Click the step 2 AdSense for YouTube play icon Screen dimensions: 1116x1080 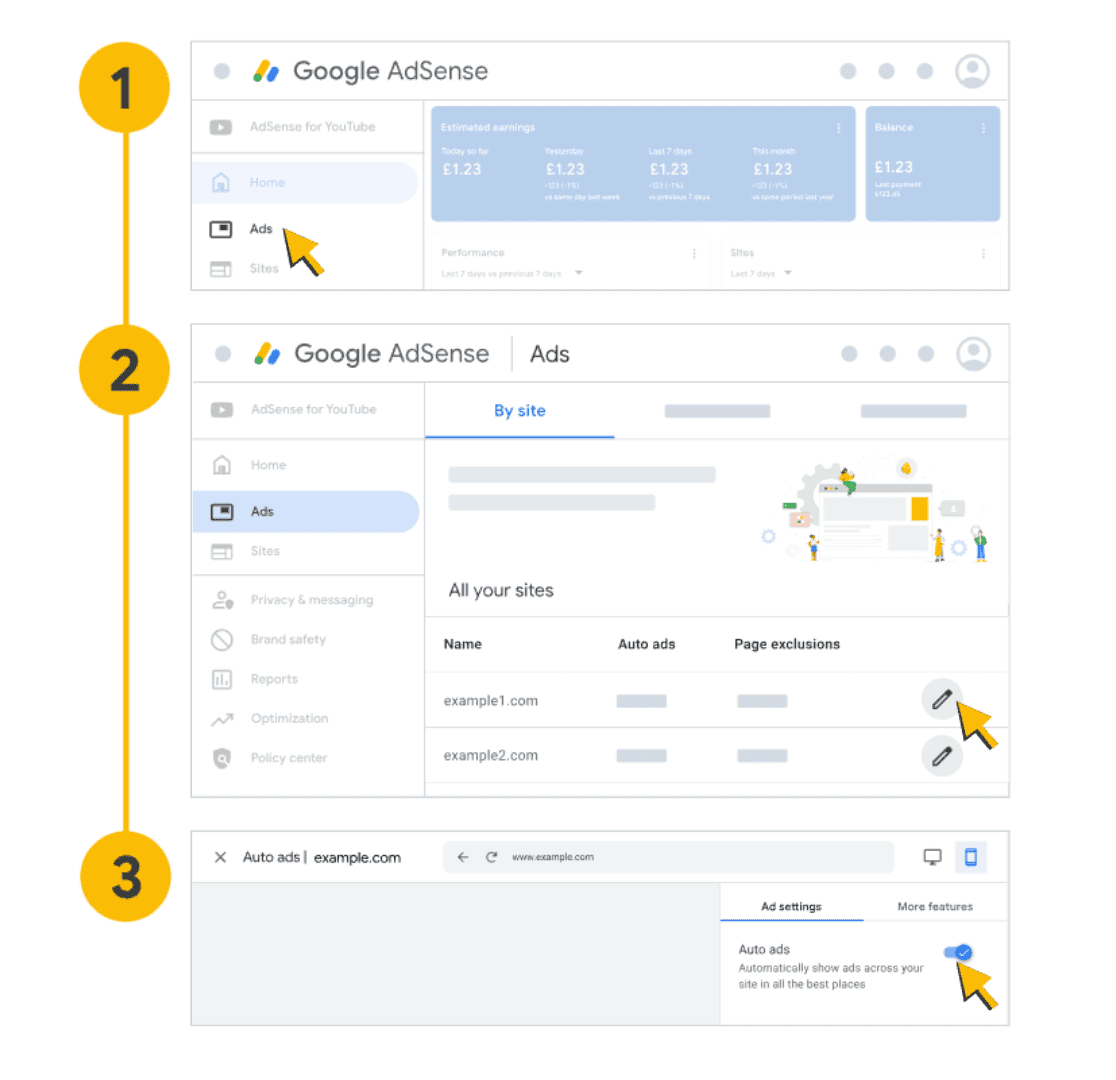click(222, 410)
